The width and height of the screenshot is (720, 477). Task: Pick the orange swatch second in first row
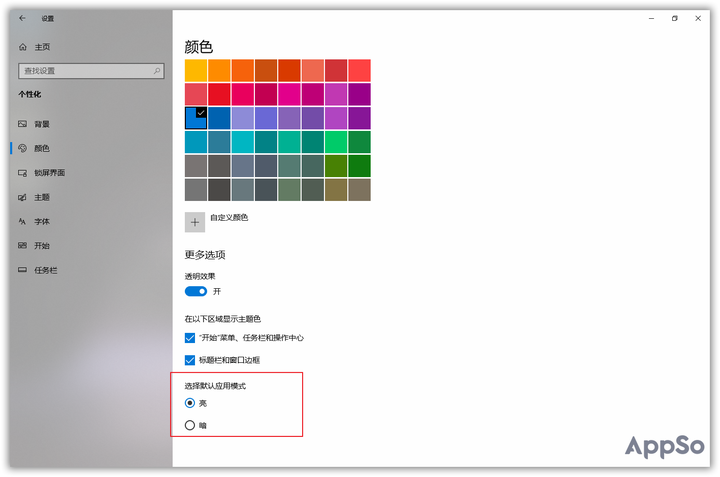(219, 71)
